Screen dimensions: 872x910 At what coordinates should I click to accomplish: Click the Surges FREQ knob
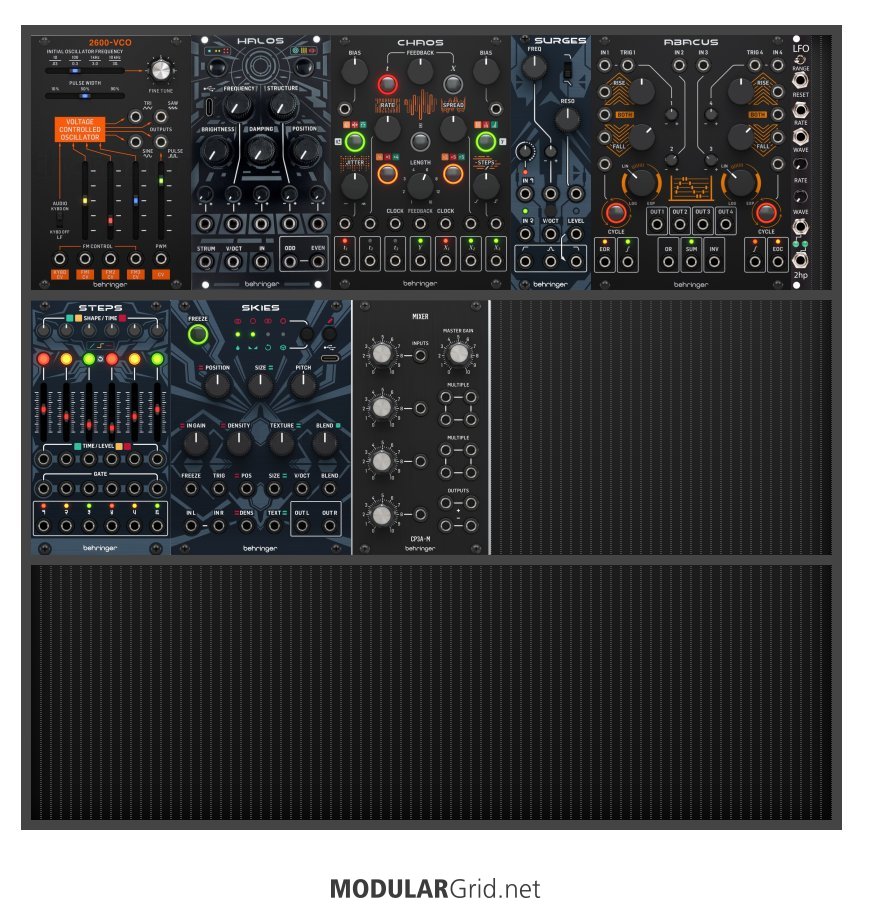[x=534, y=67]
